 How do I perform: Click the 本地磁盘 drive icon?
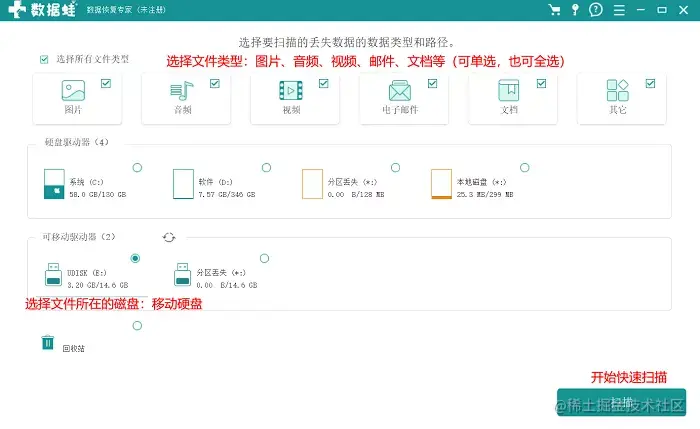441,184
